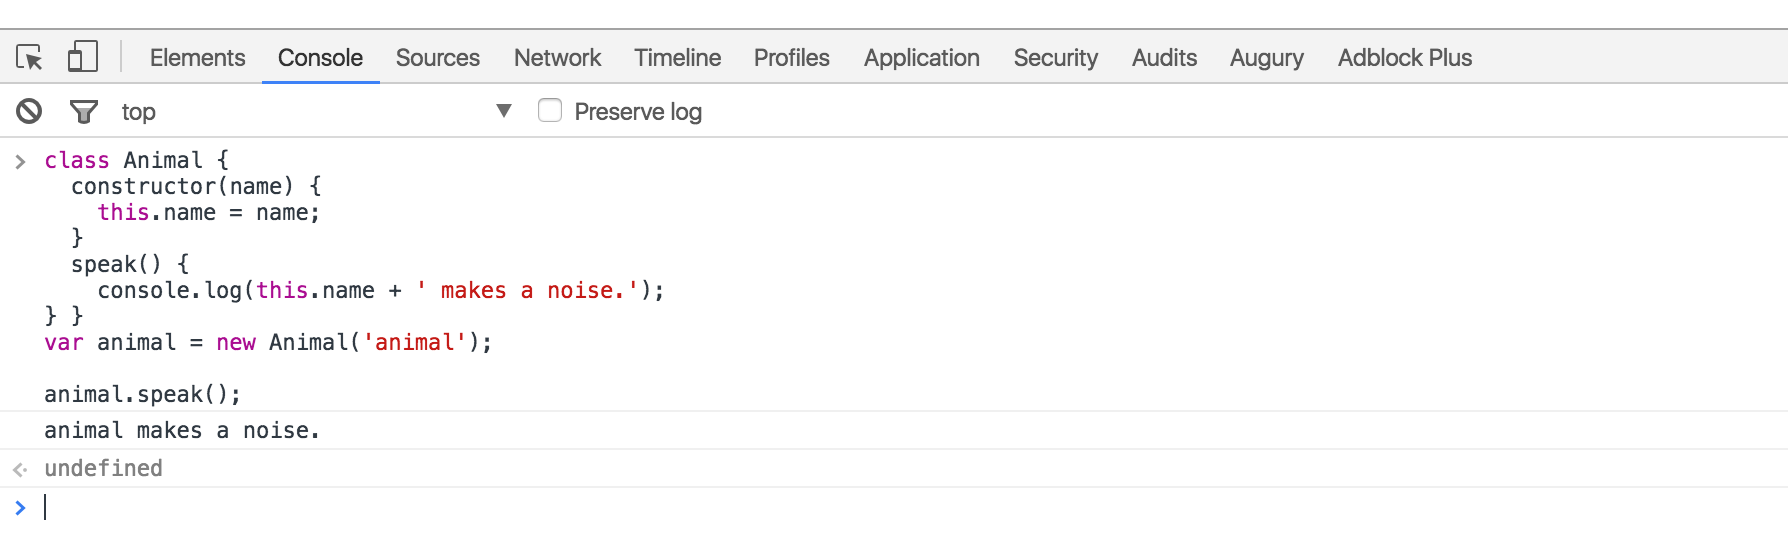The width and height of the screenshot is (1788, 540).
Task: Open the Augury extension tab
Action: point(1266,58)
